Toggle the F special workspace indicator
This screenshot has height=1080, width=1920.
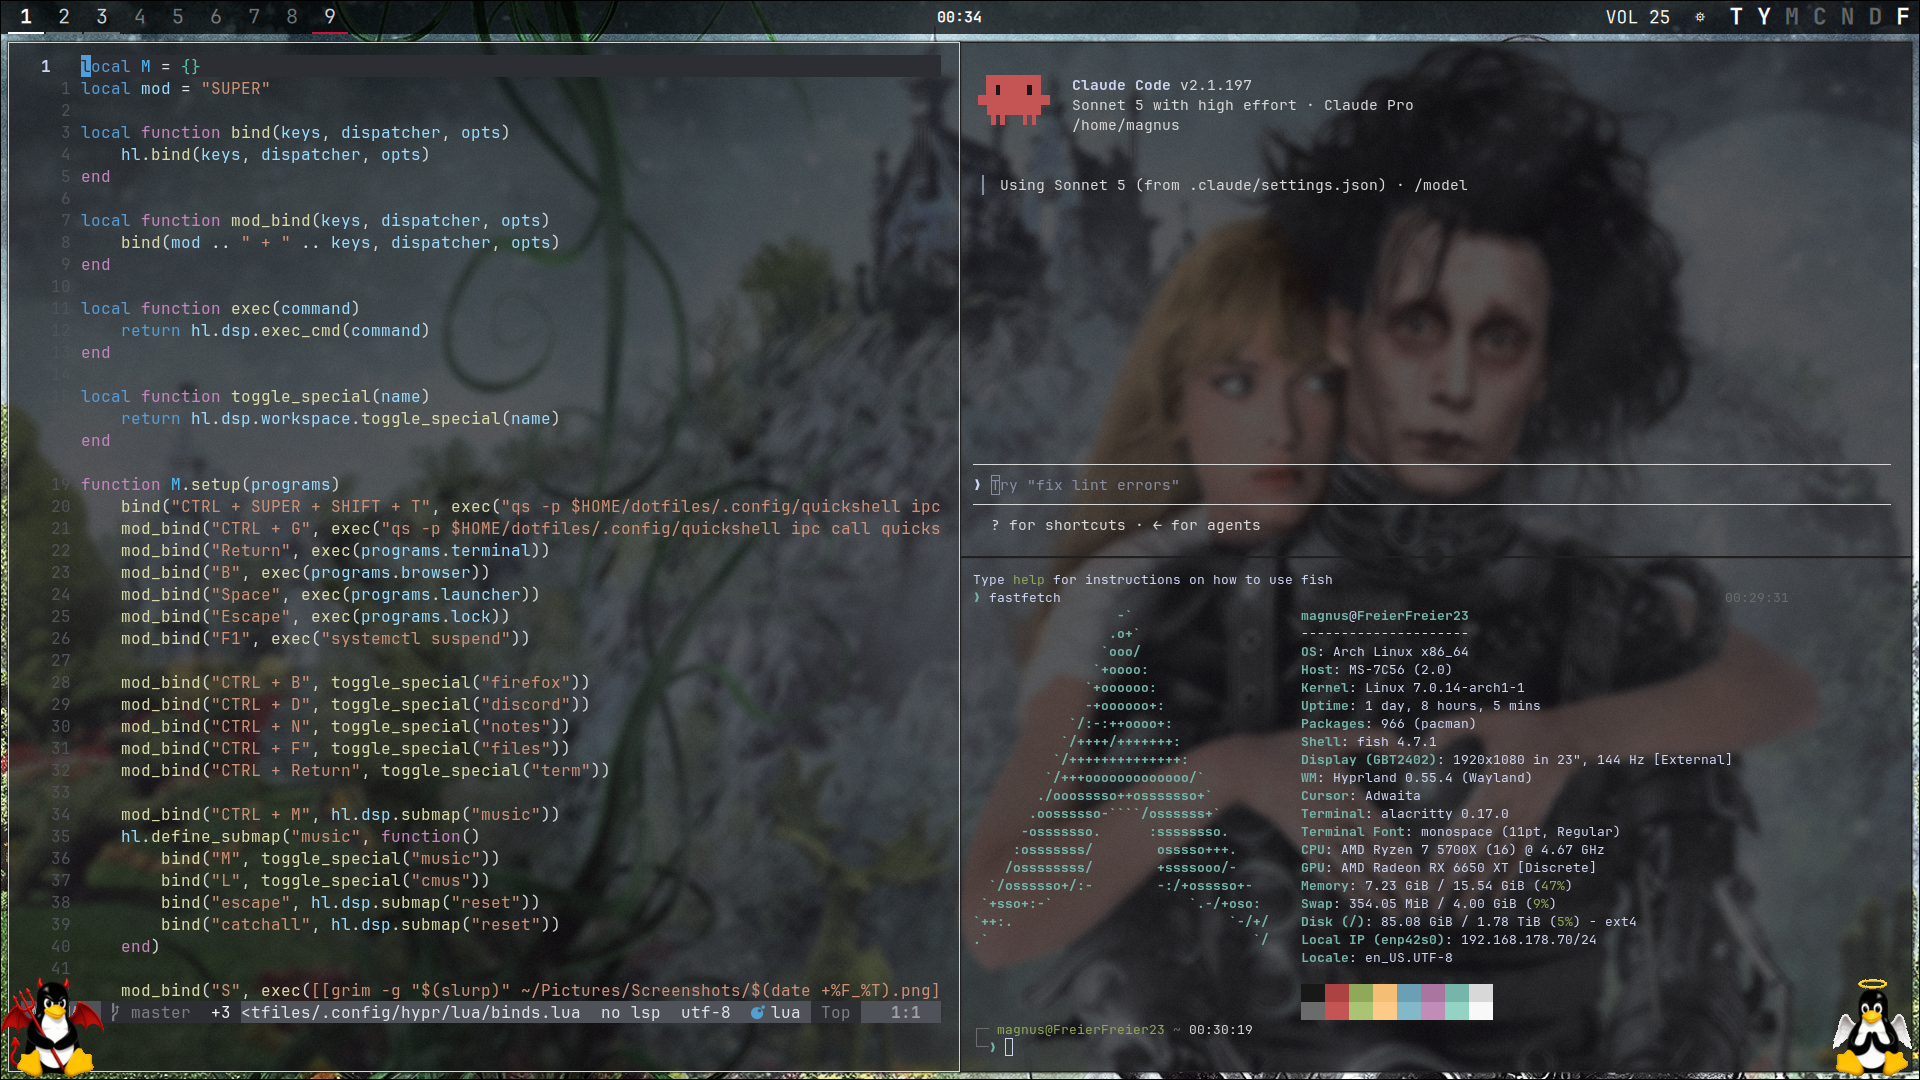coord(1902,17)
